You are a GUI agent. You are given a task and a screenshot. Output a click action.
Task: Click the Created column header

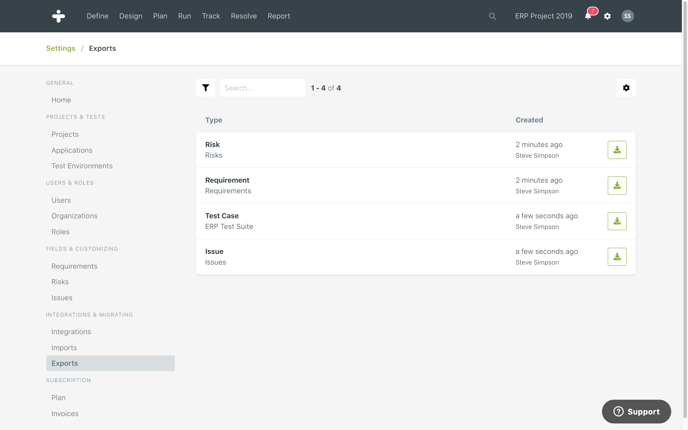(529, 120)
